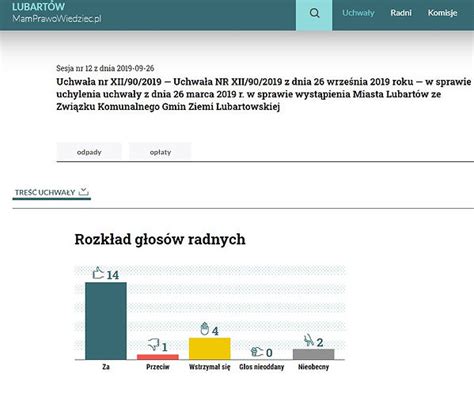This screenshot has height=401, width=474.
Task: Click the Za axis label
Action: (106, 367)
